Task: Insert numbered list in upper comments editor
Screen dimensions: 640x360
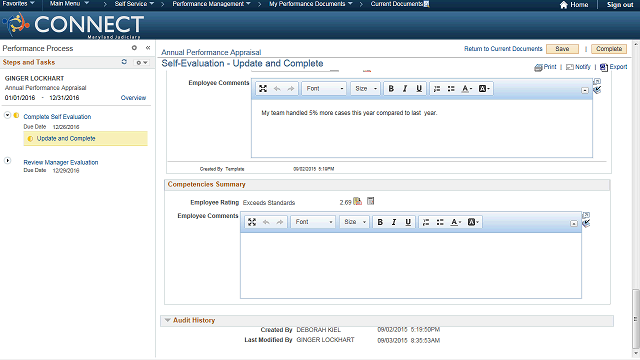Action: click(x=437, y=89)
